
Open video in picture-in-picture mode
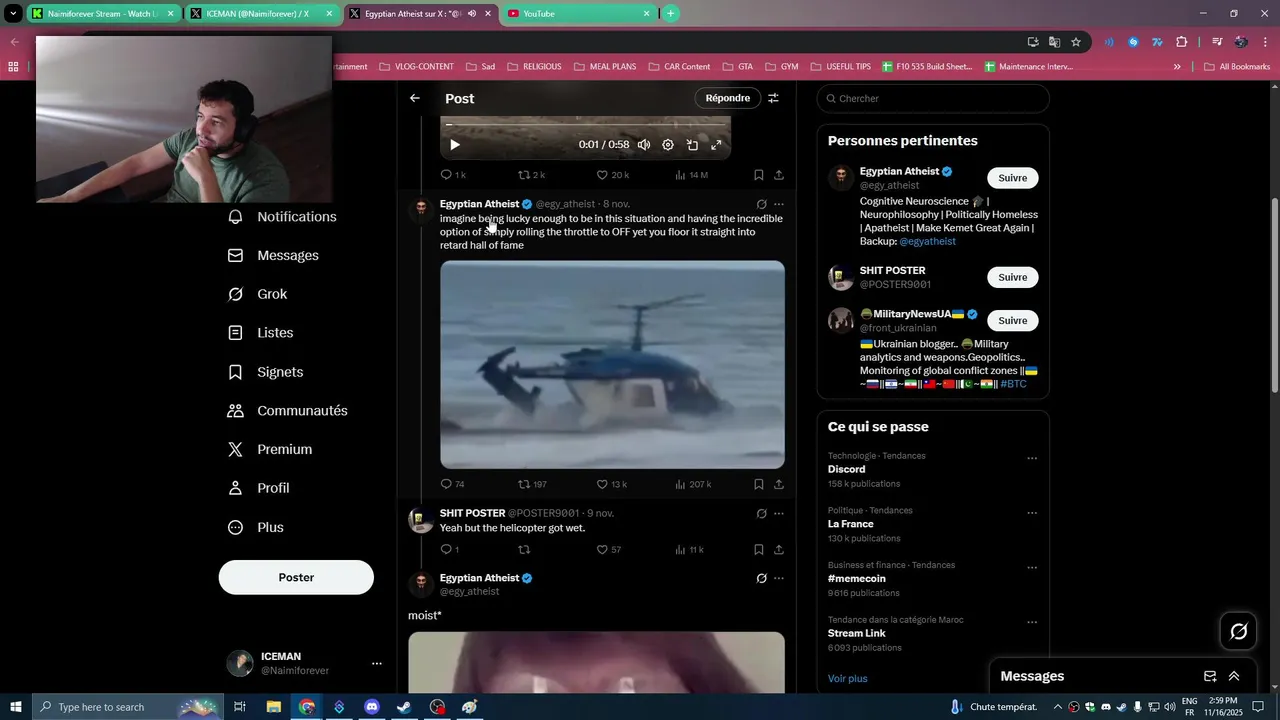[692, 145]
